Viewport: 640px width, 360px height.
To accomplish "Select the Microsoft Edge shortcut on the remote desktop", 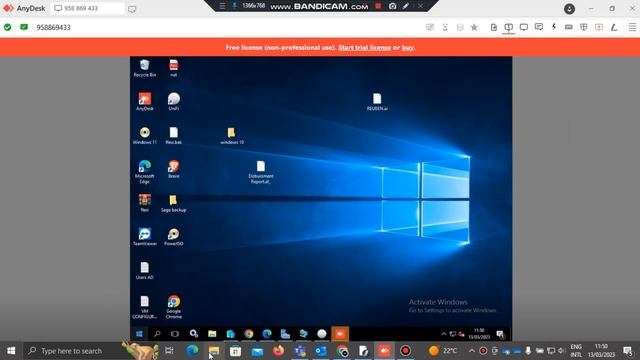I will click(144, 172).
